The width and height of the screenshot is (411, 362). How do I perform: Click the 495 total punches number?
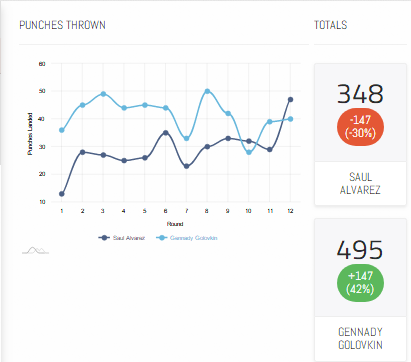click(x=360, y=250)
